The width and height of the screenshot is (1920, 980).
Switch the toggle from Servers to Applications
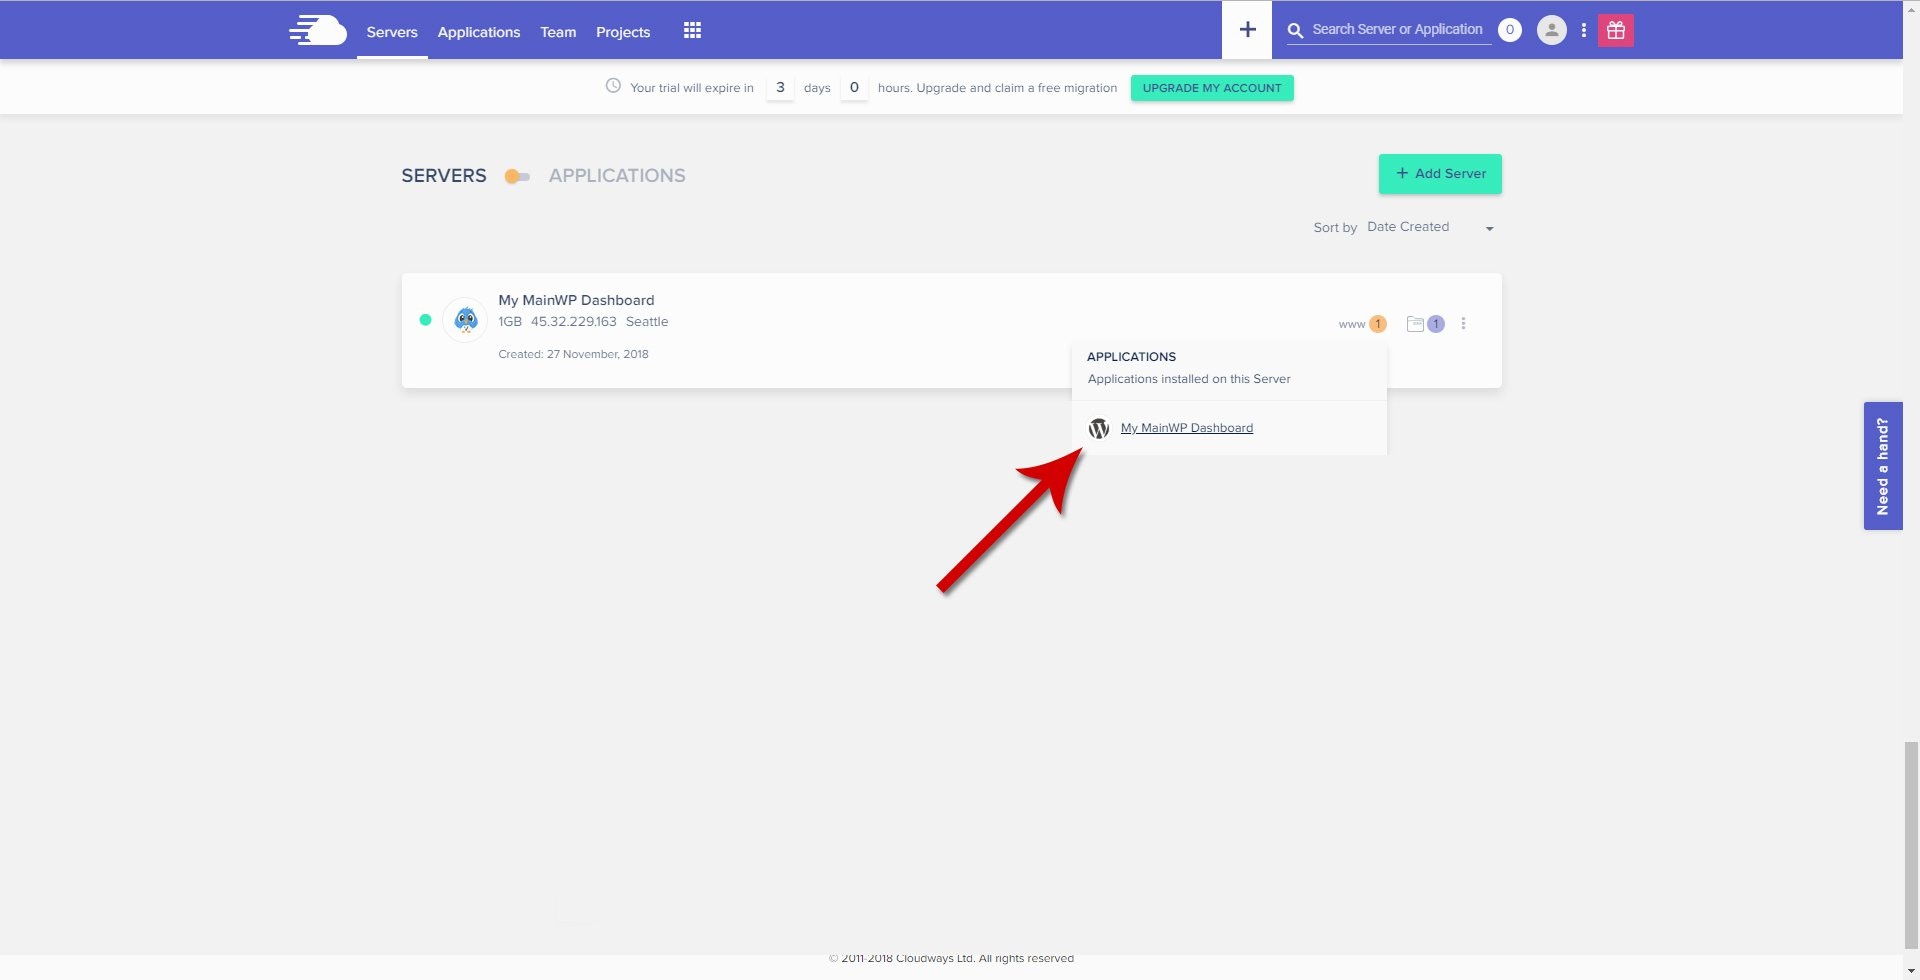tap(516, 176)
